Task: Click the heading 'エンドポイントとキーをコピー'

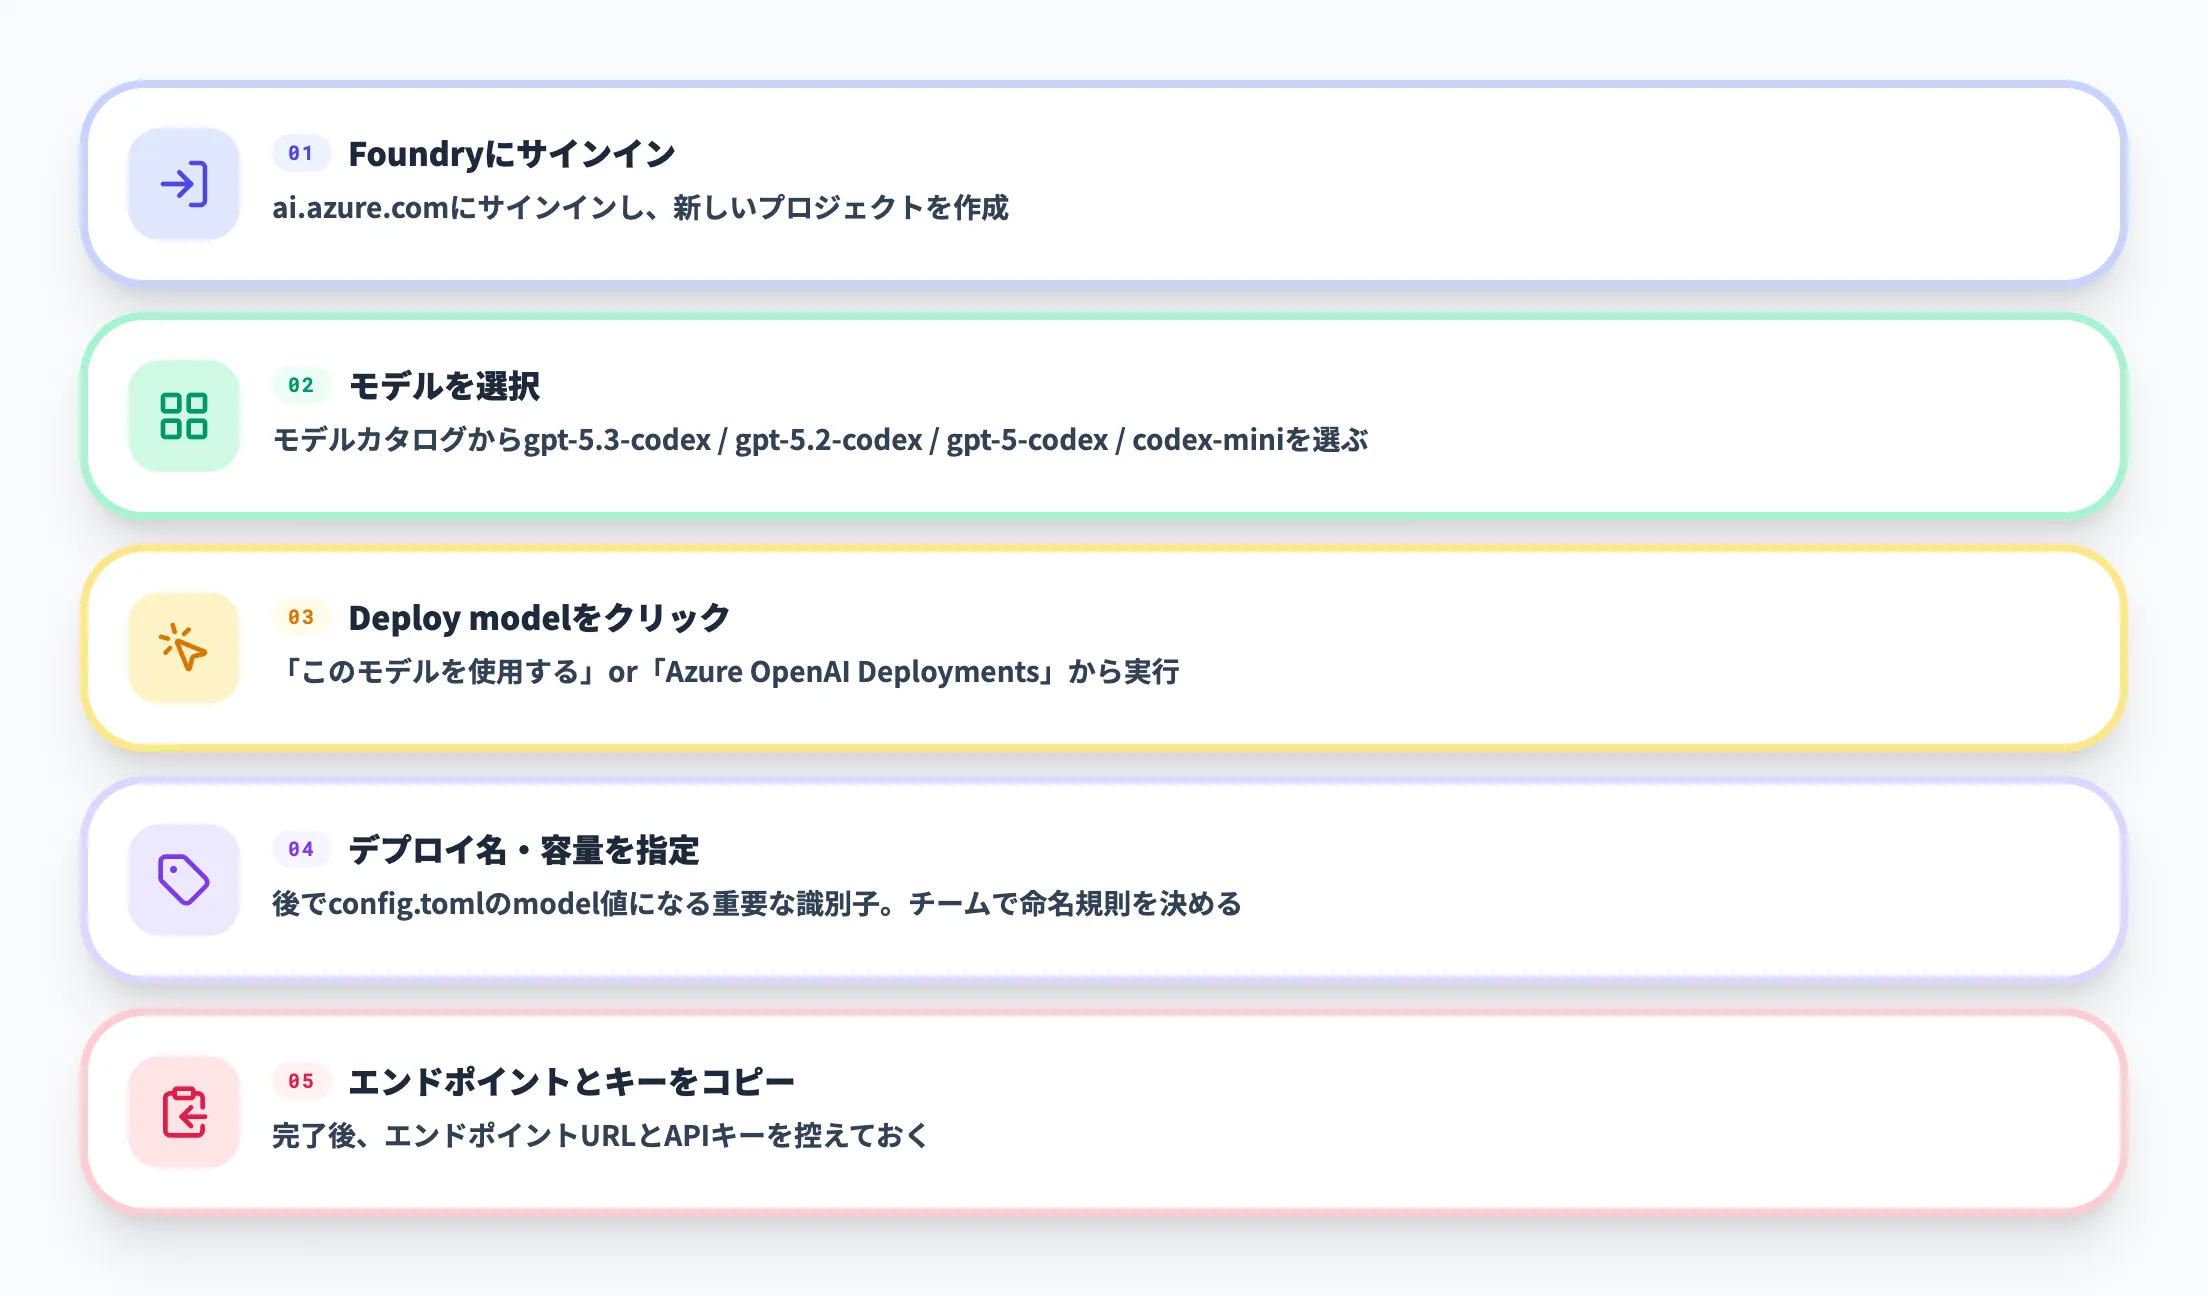Action: tap(571, 1082)
